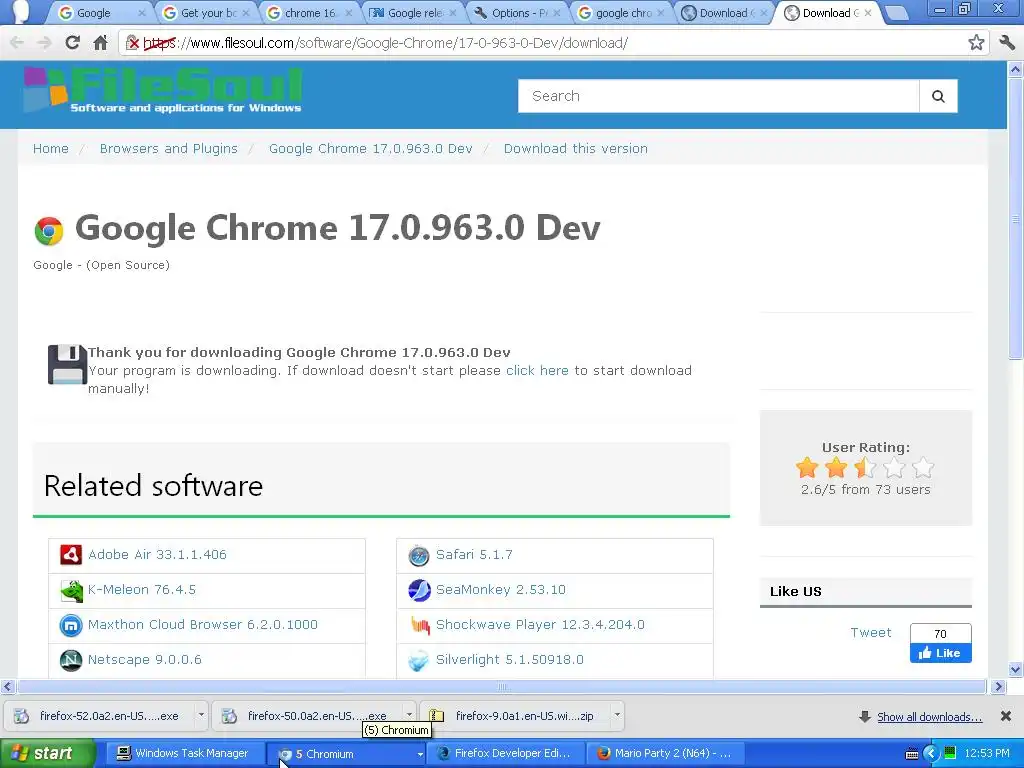This screenshot has height=768, width=1024.
Task: Click the keyboard tray icon
Action: tap(912, 754)
